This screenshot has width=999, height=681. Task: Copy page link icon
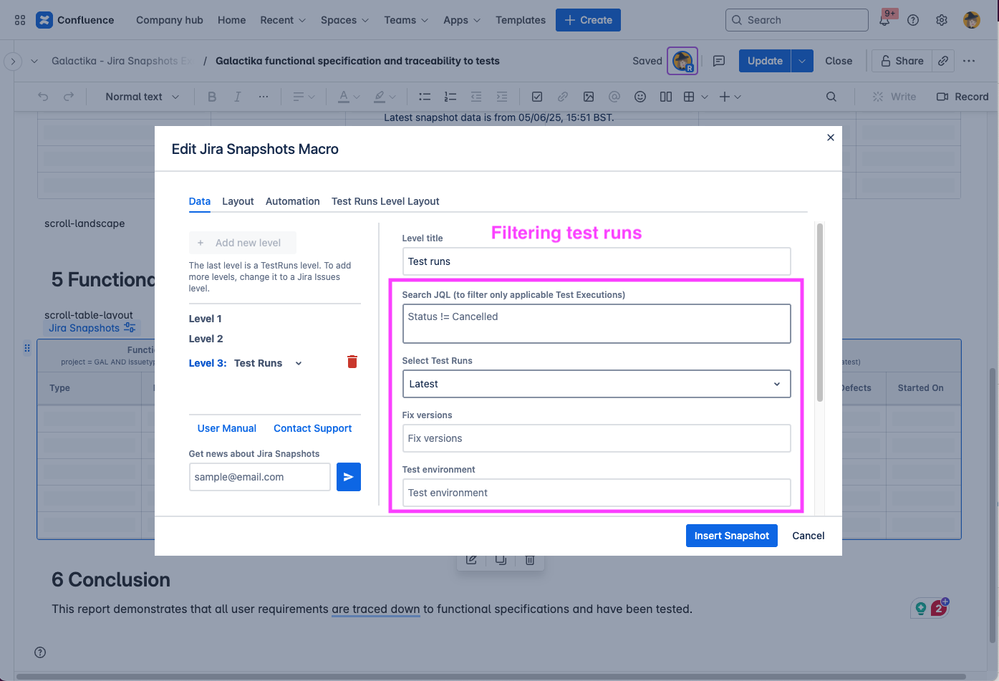click(x=943, y=61)
